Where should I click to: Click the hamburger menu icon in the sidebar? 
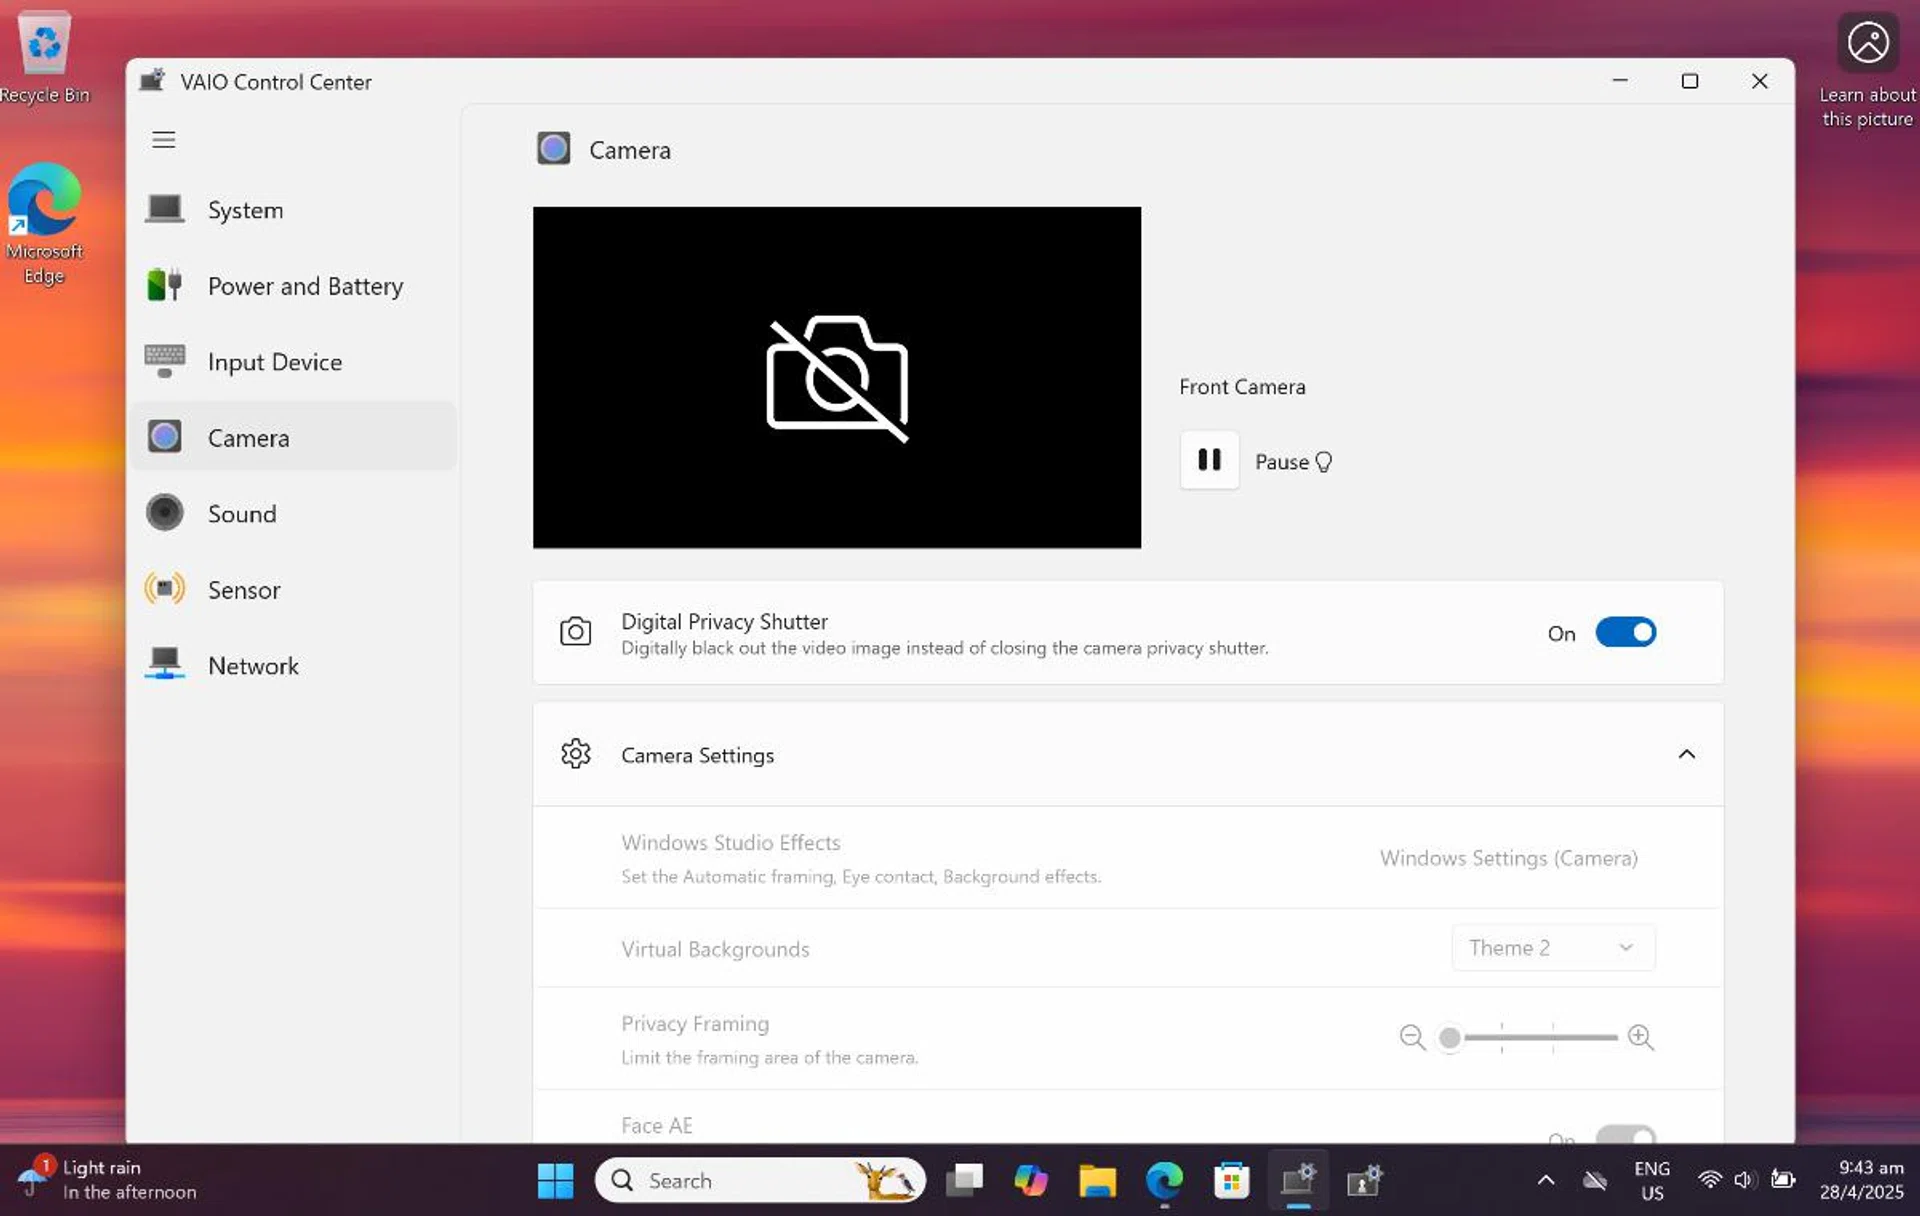pyautogui.click(x=163, y=140)
